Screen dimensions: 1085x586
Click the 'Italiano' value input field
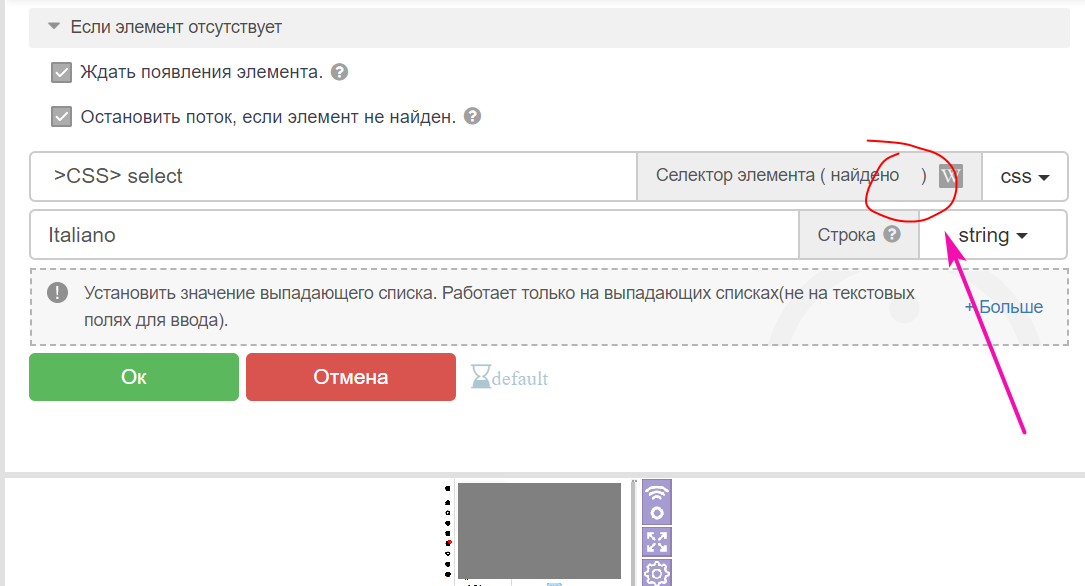click(414, 235)
